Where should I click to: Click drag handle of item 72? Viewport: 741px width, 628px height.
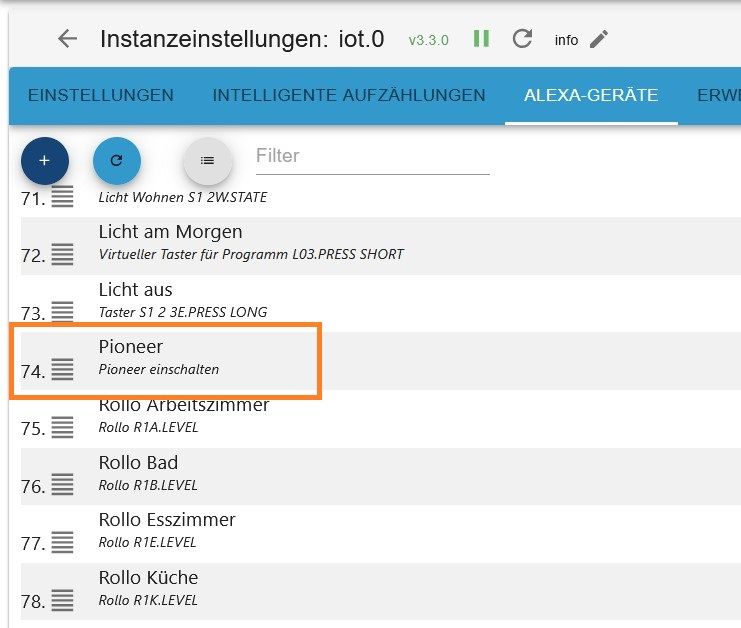pyautogui.click(x=62, y=254)
